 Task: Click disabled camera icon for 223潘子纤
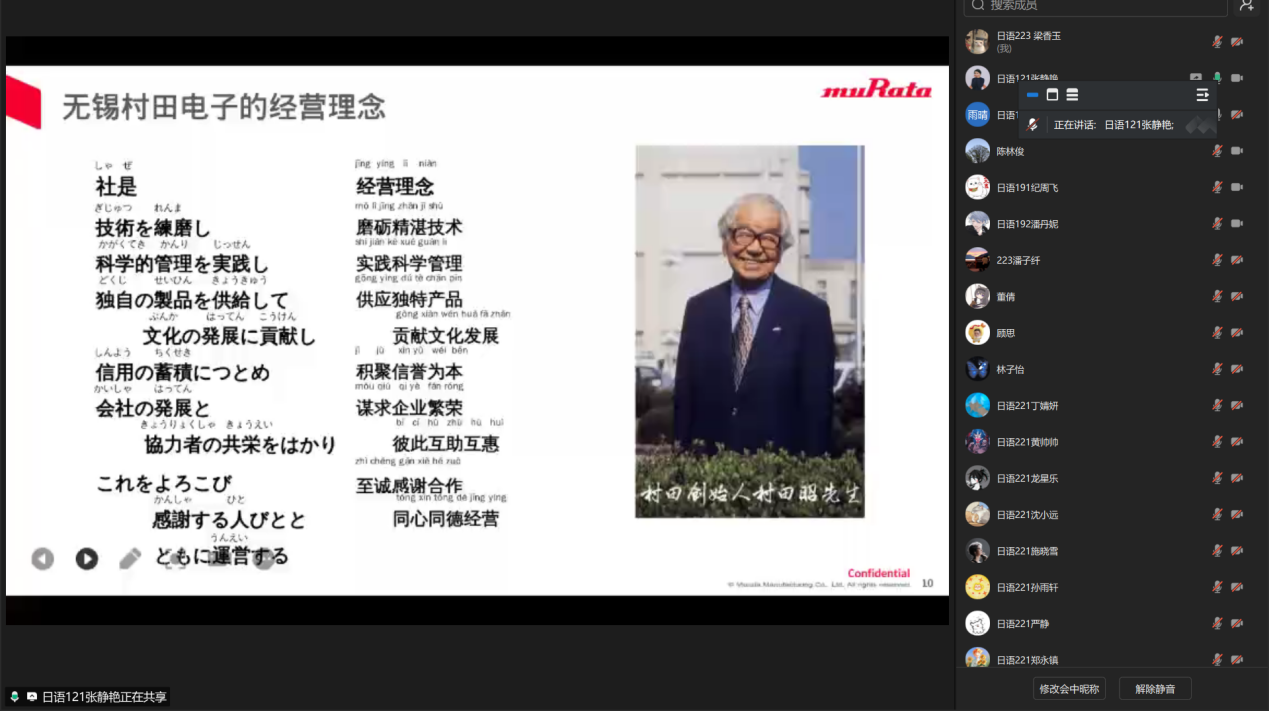tap(1237, 260)
